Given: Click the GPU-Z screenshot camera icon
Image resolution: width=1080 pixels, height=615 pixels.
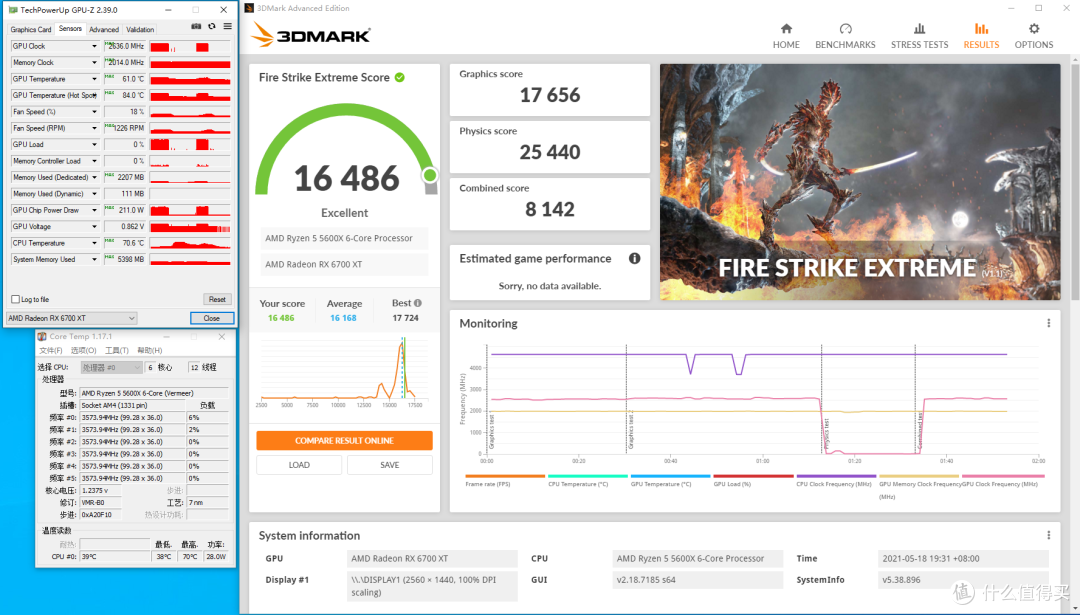Looking at the screenshot, I should (x=196, y=27).
